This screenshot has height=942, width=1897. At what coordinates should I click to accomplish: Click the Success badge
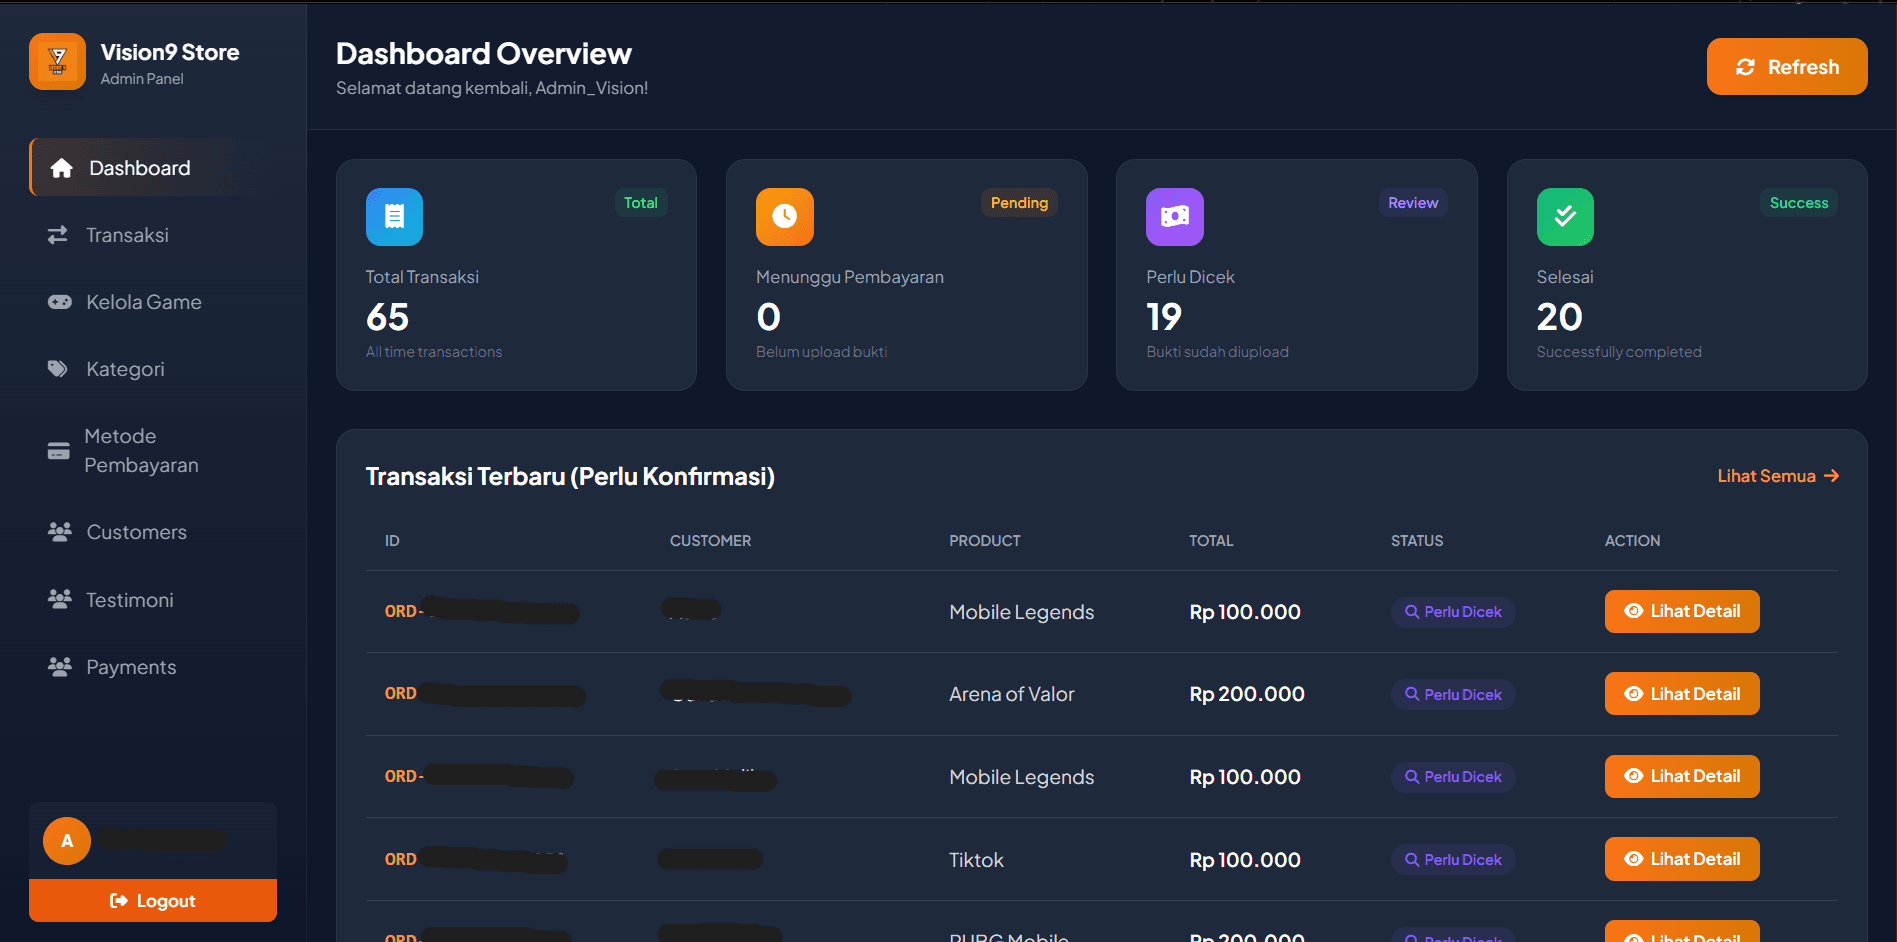1799,203
